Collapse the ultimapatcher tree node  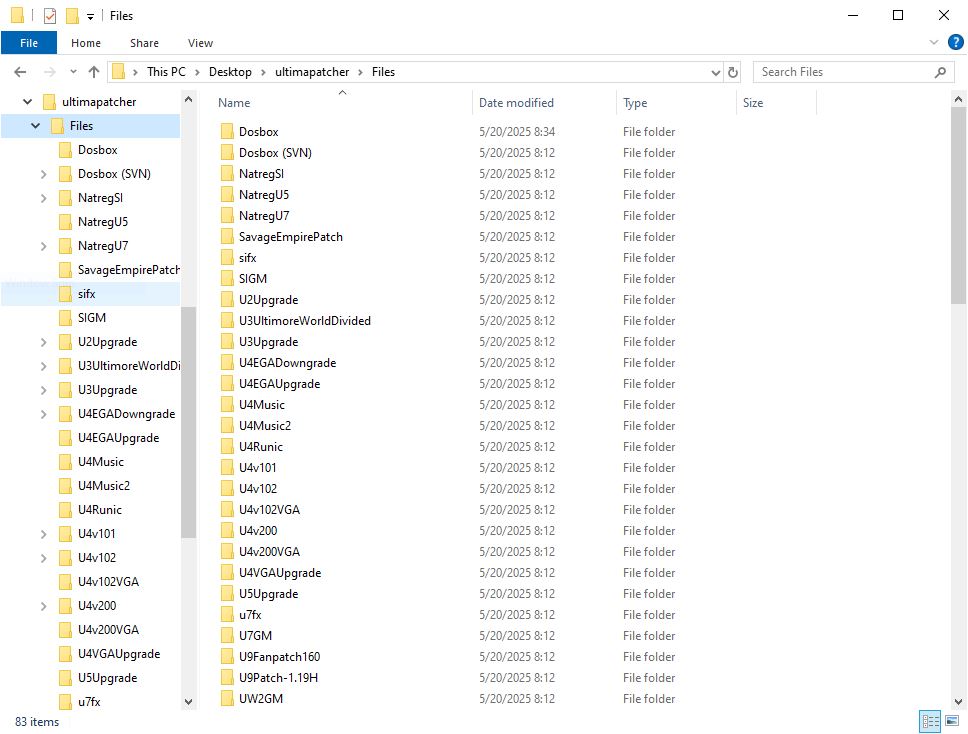coord(27,102)
